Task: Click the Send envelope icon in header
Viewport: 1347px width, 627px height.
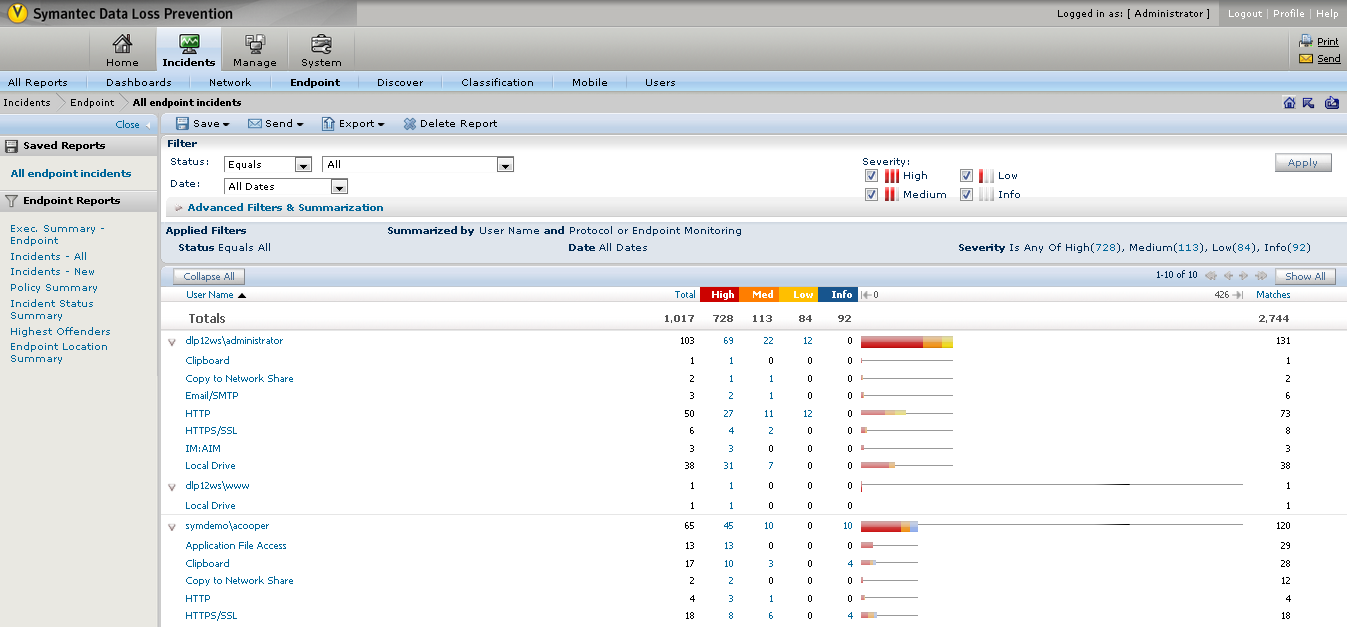Action: (x=1305, y=59)
